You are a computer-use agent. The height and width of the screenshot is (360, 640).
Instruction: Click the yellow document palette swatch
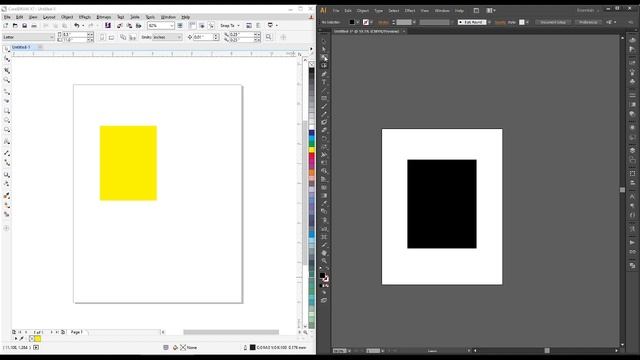pos(38,339)
